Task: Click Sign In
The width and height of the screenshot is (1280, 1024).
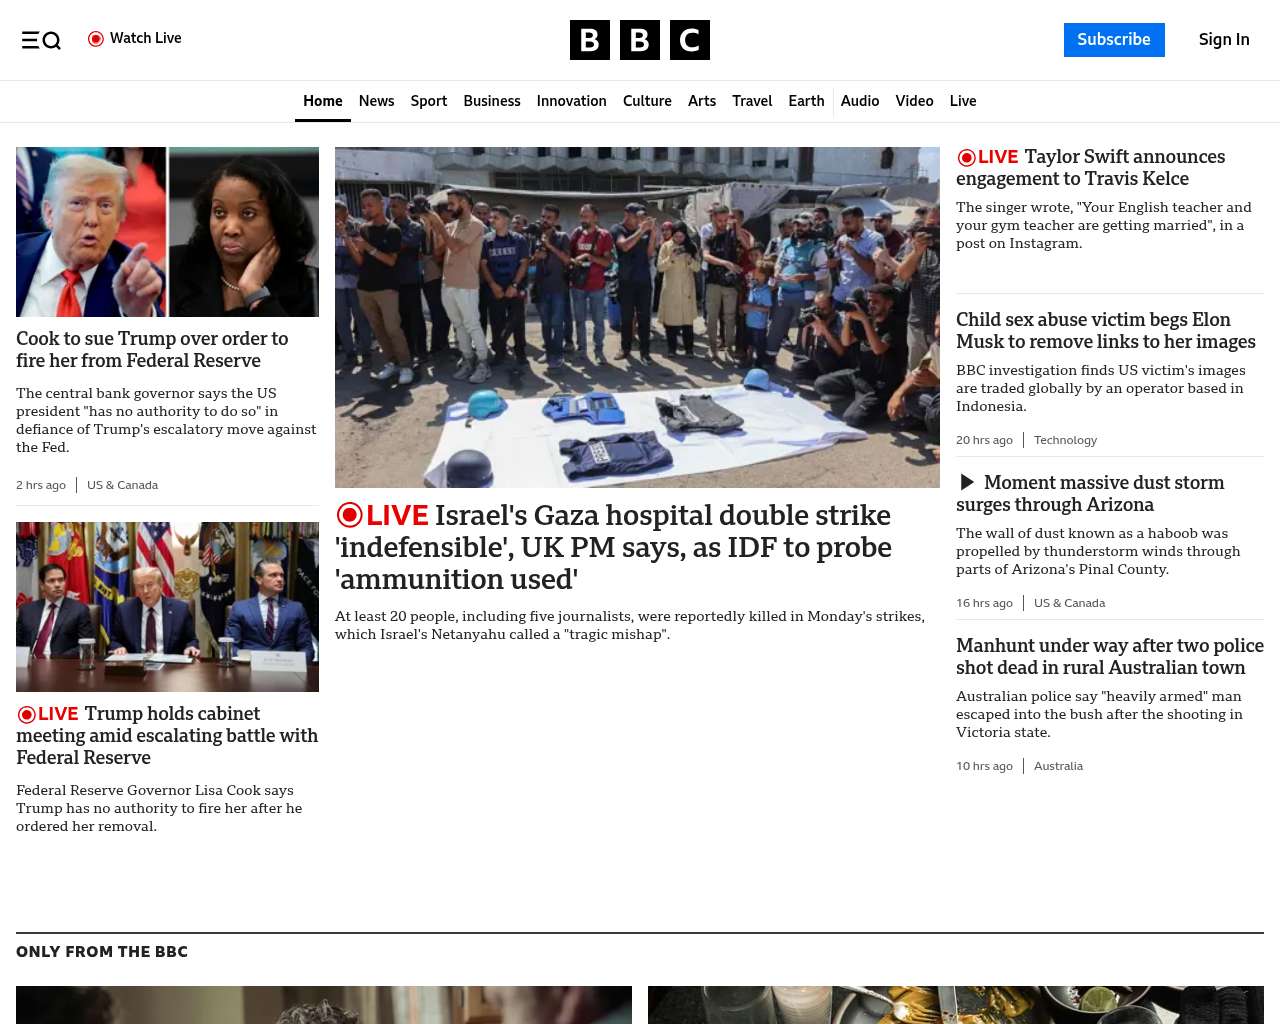Action: (x=1224, y=40)
